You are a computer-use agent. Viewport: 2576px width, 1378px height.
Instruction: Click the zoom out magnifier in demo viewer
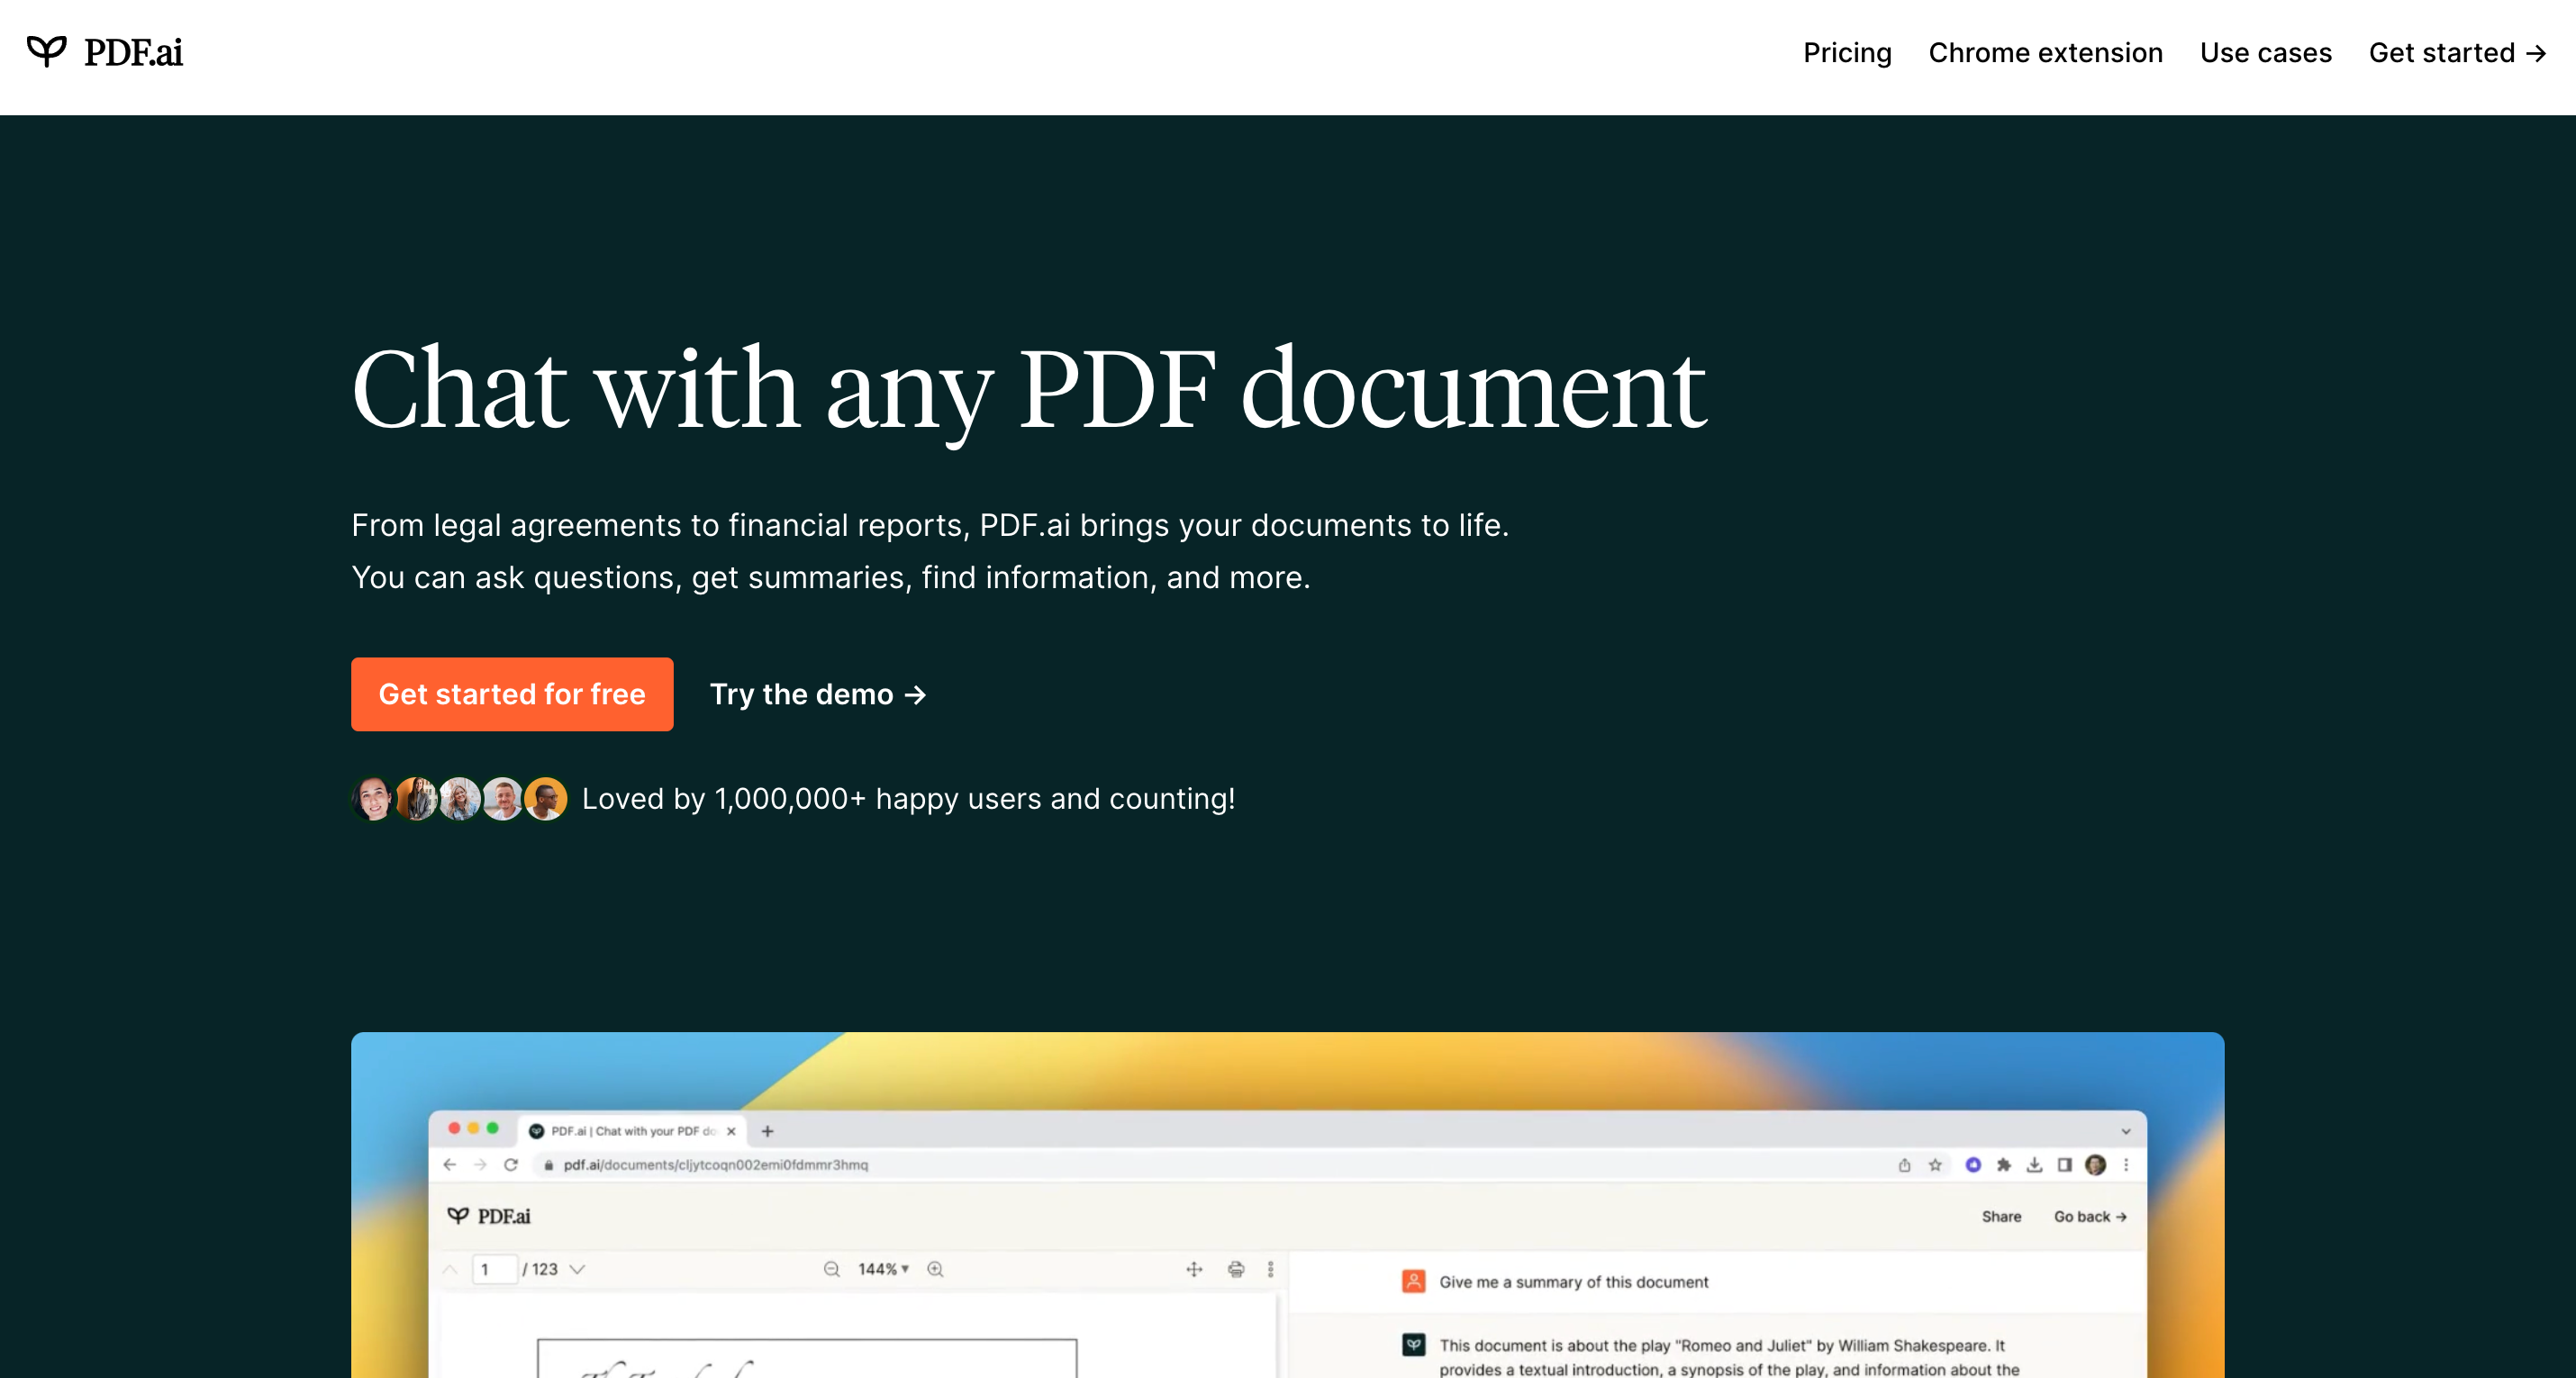tap(831, 1269)
